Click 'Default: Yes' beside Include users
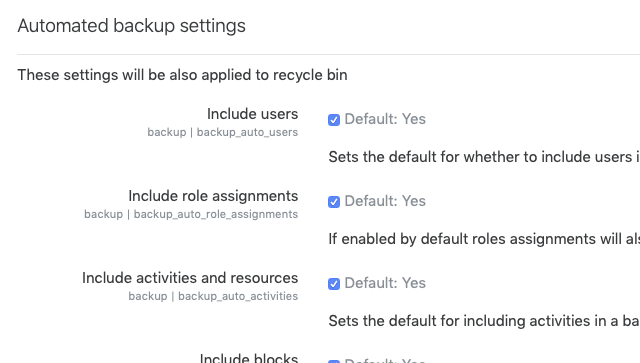Screen dimensions: 640x363 (385, 119)
